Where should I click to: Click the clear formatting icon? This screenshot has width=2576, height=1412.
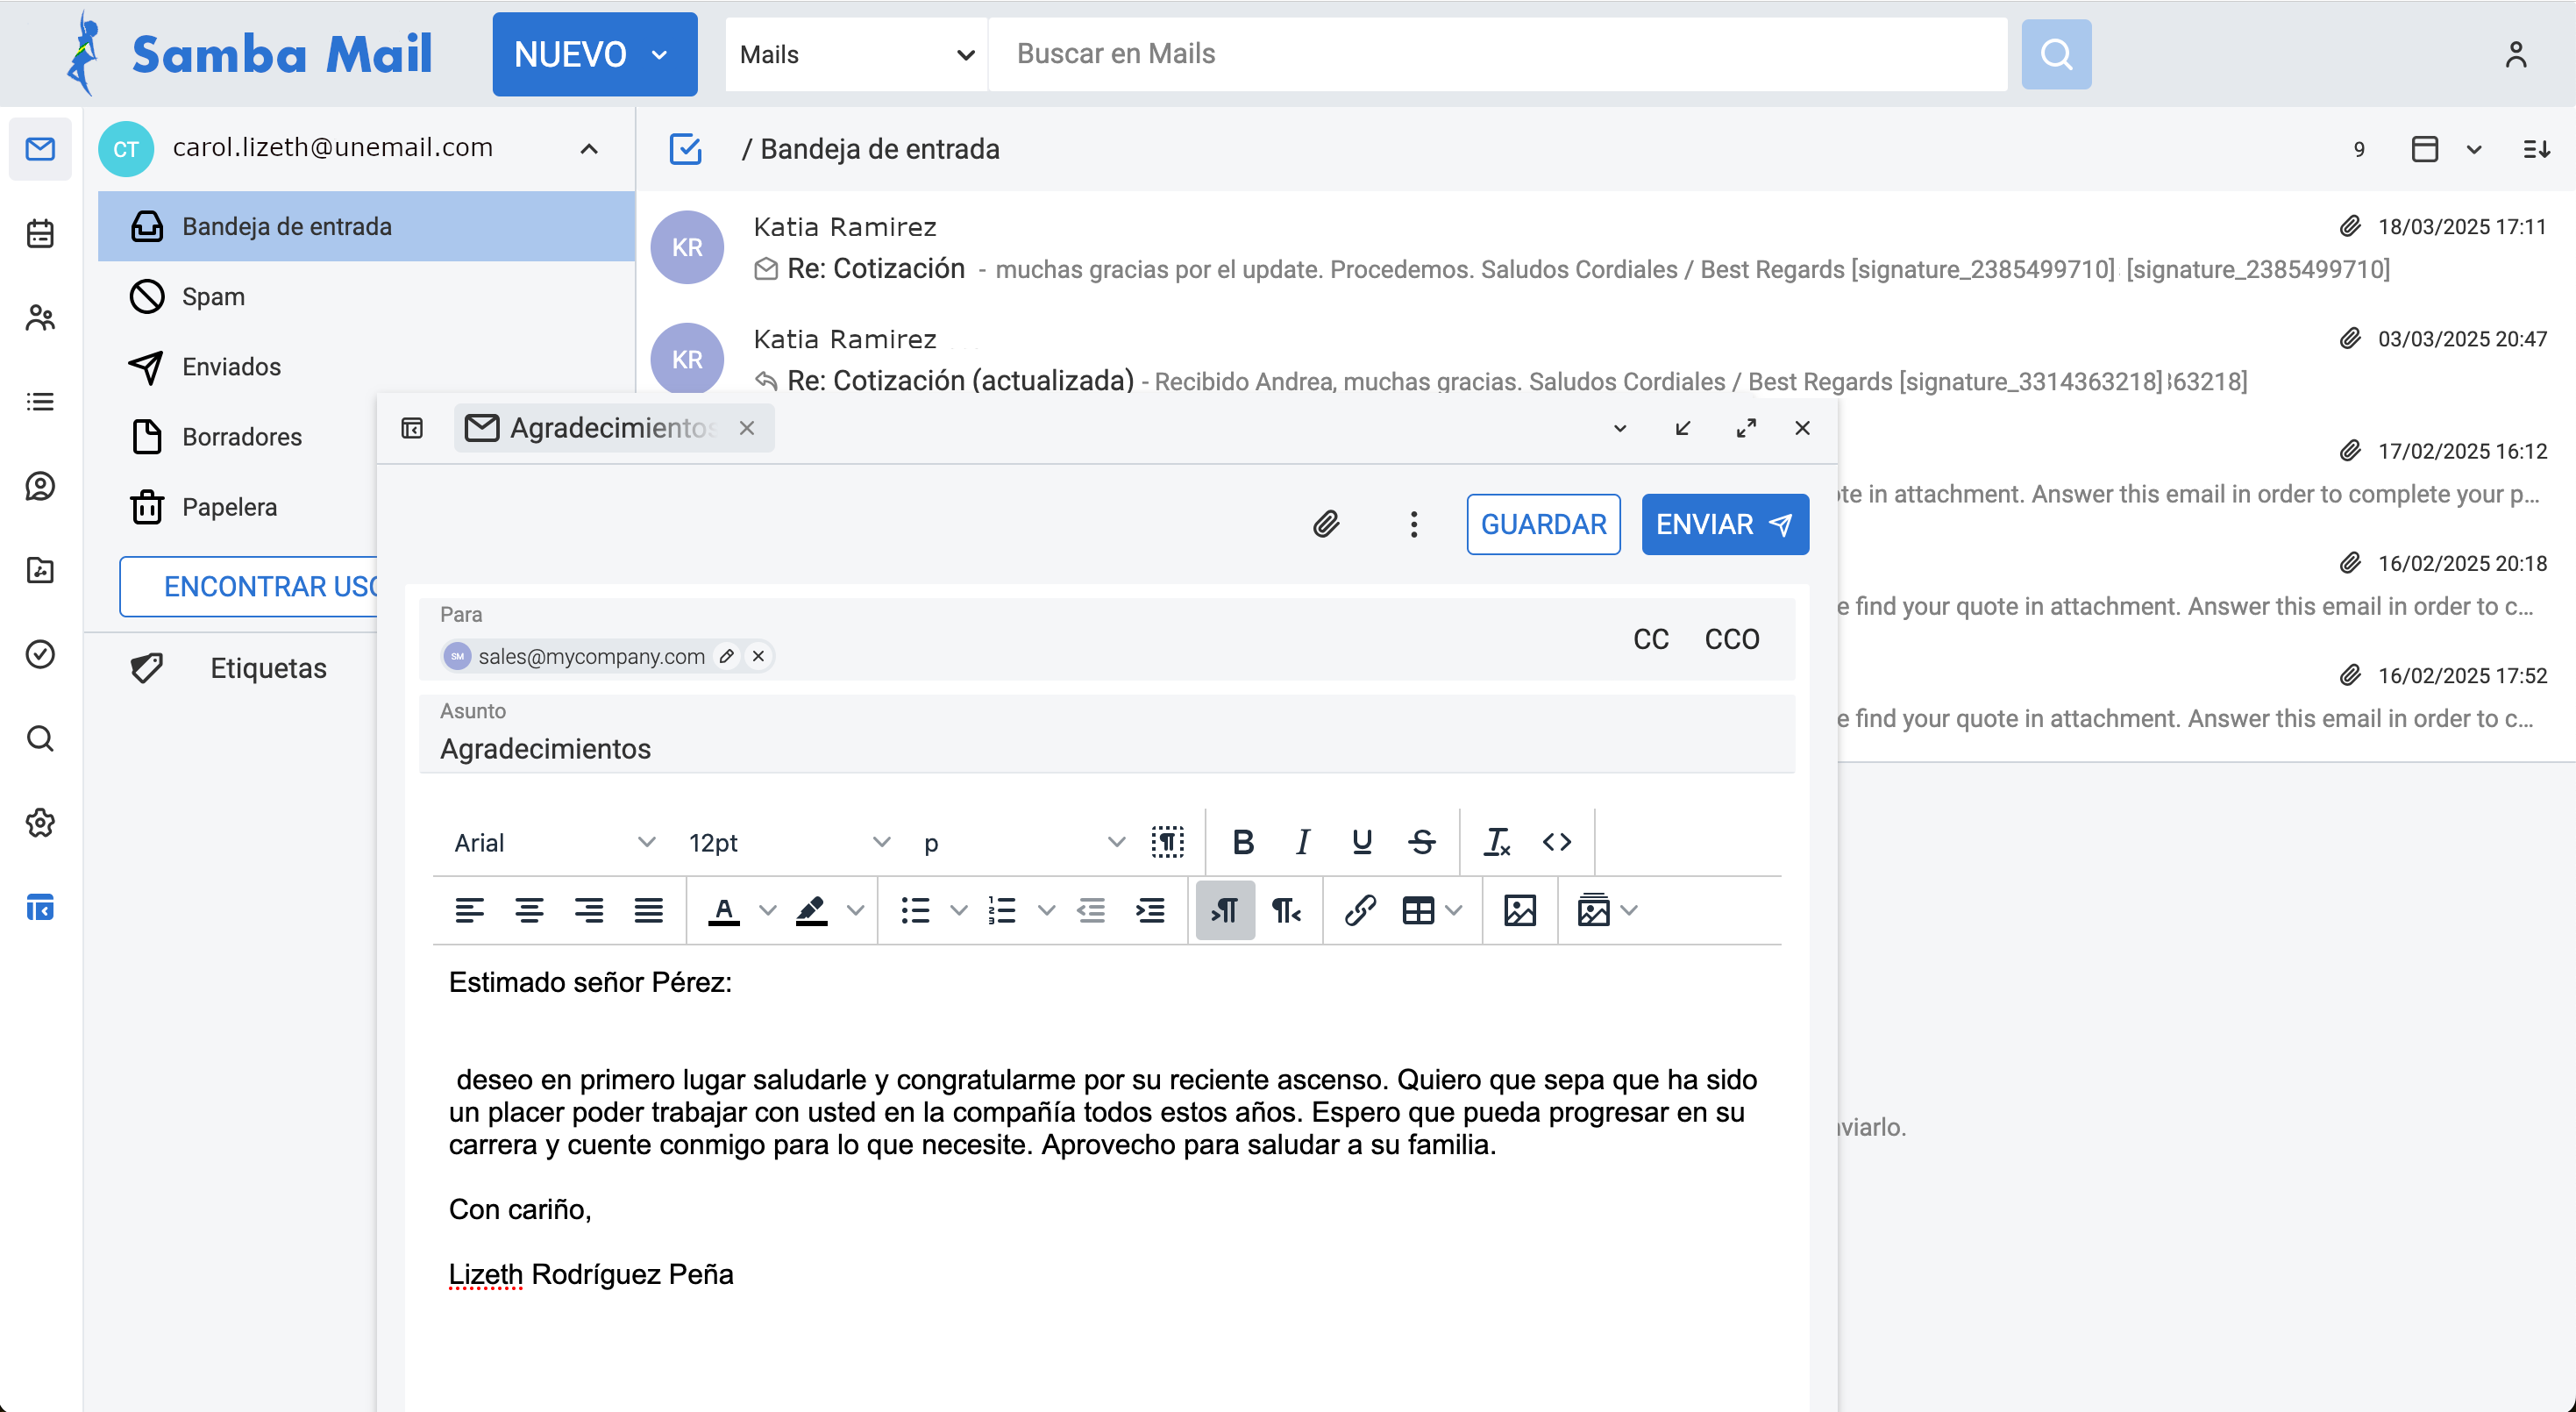click(x=1497, y=842)
